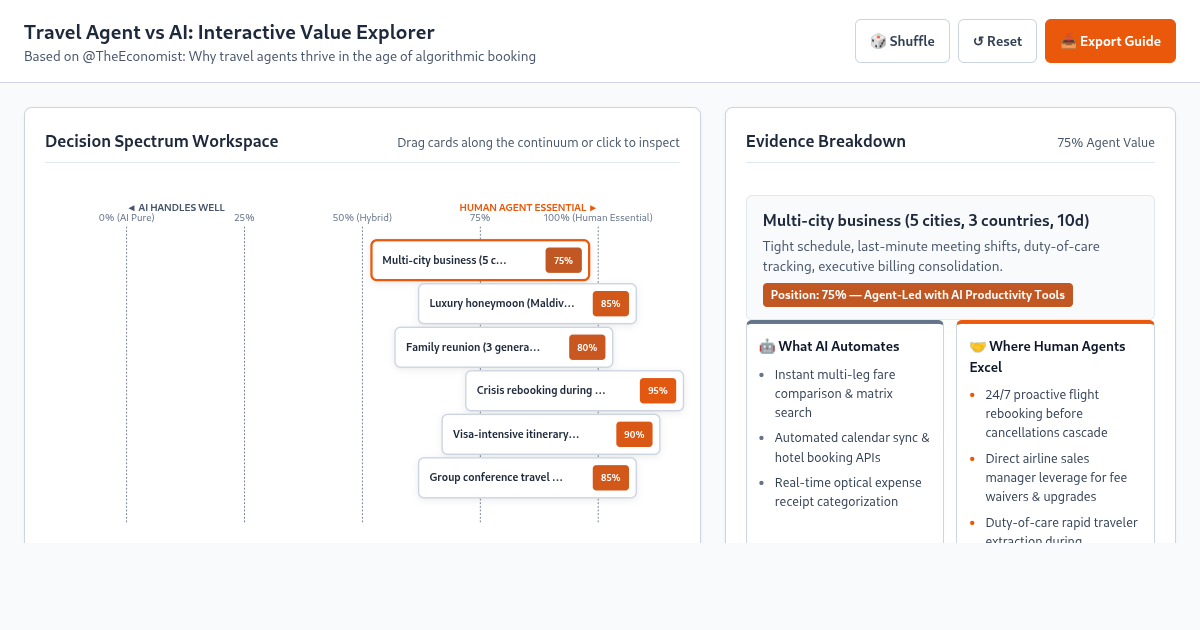Click the 85% badge on Luxury honeymoon
The width and height of the screenshot is (1200, 630).
pos(610,303)
